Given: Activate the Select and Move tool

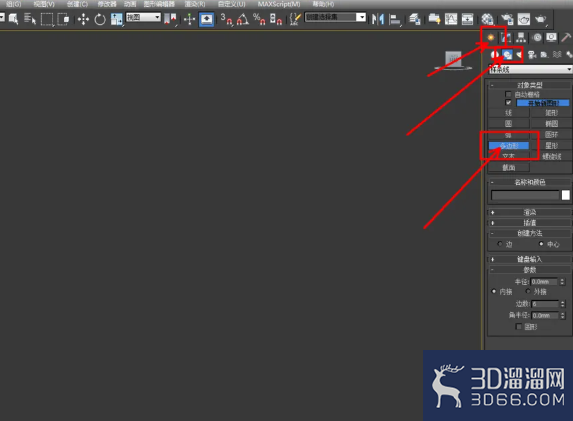Looking at the screenshot, I should 83,19.
